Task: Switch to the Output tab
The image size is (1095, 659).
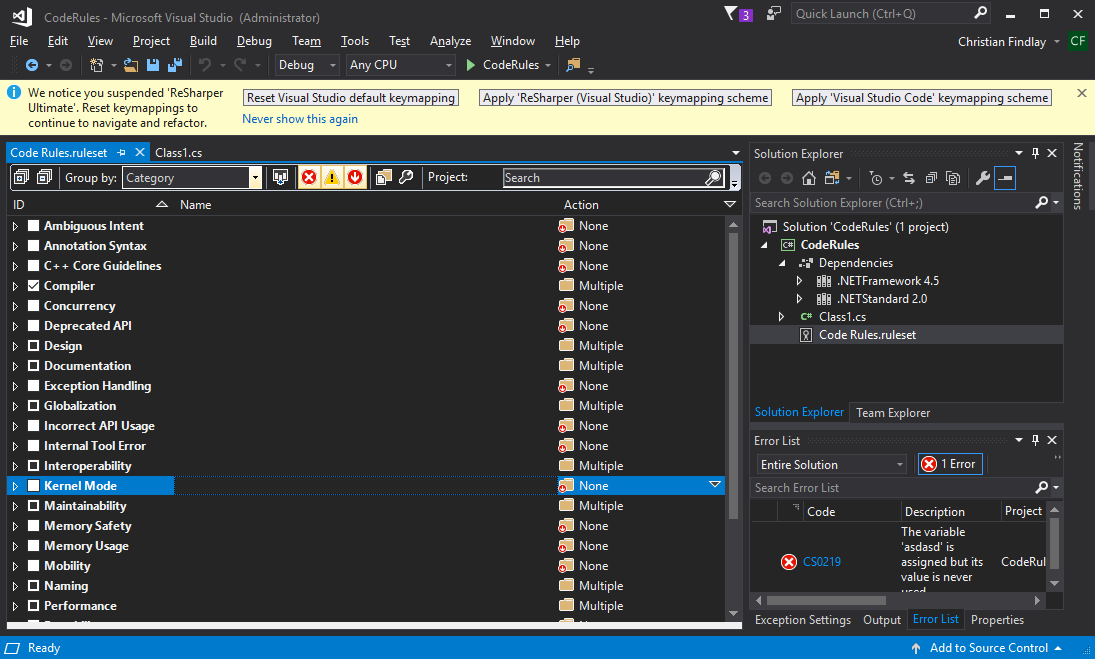Action: tap(881, 620)
